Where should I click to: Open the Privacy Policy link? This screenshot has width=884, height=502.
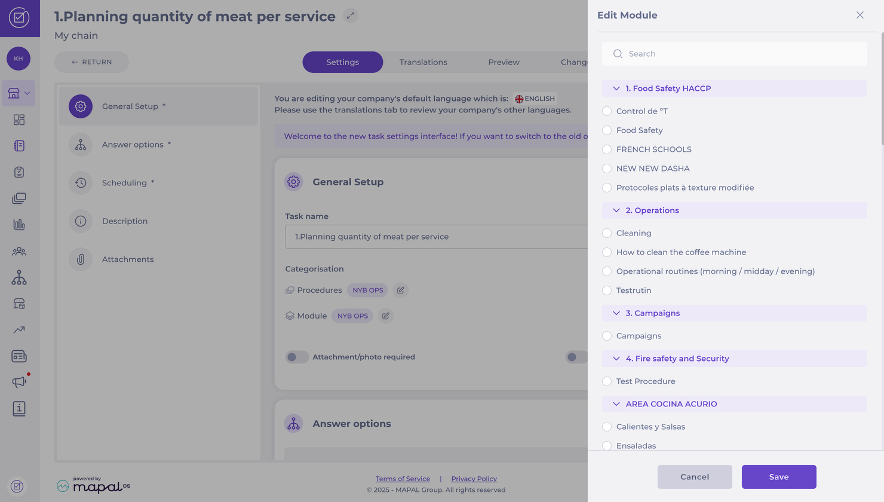tap(473, 479)
